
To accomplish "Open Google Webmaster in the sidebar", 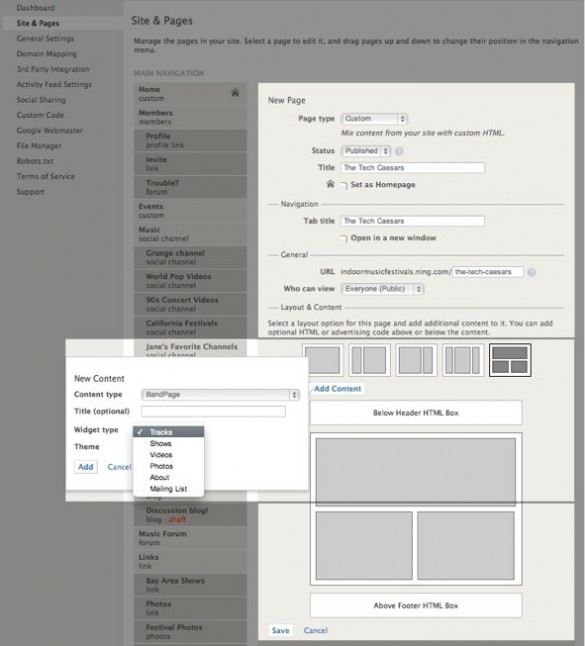I will [x=49, y=131].
